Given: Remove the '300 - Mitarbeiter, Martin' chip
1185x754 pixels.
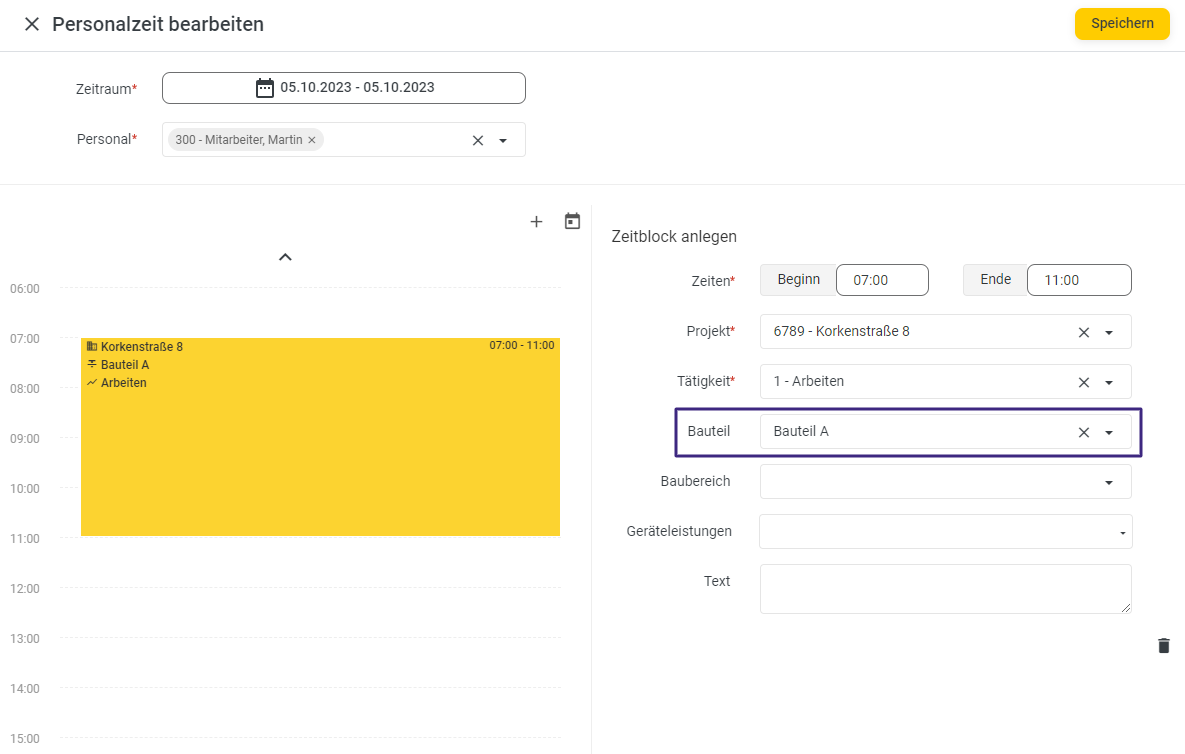Looking at the screenshot, I should [311, 140].
